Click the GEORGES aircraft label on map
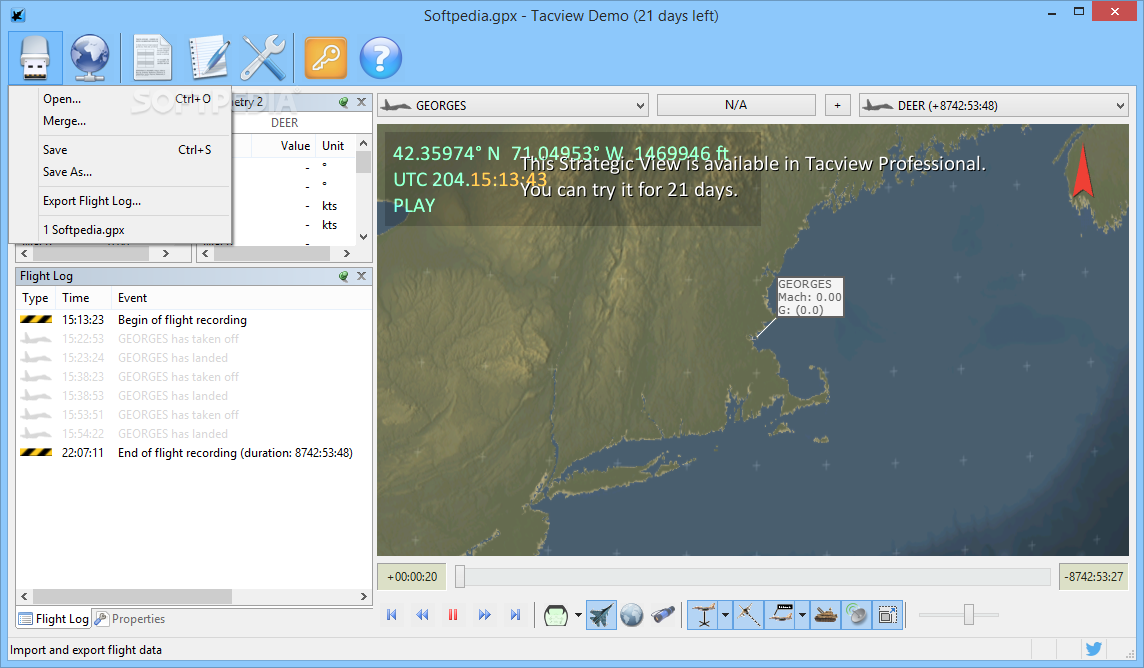 pos(809,297)
